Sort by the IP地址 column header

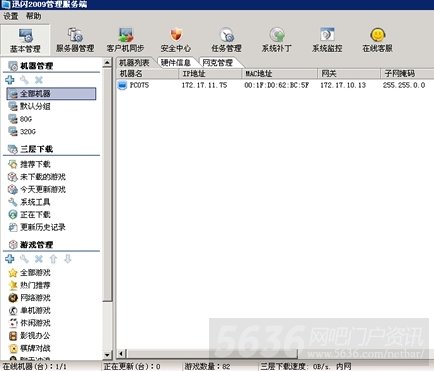coord(211,74)
